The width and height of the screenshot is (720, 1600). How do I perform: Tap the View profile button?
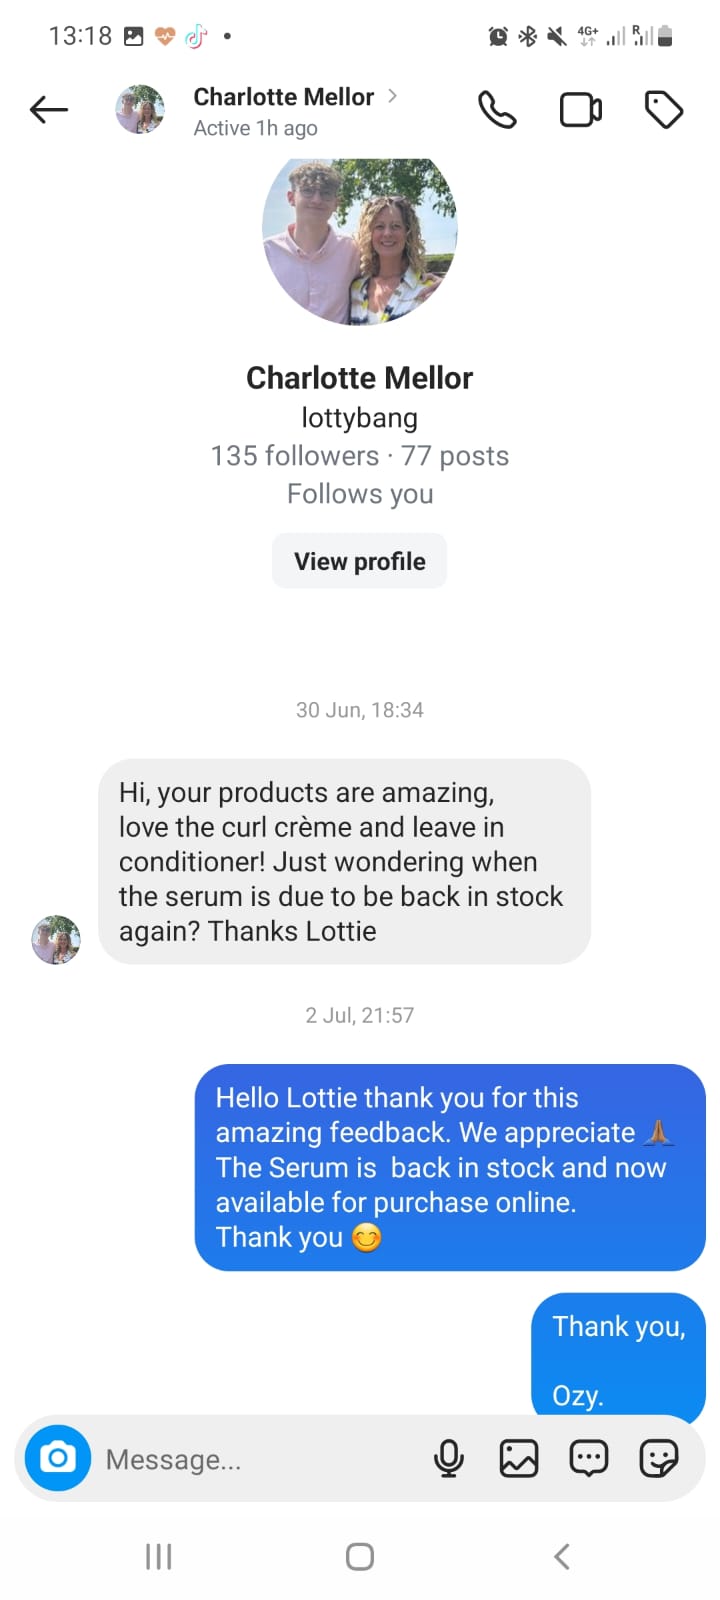[359, 561]
